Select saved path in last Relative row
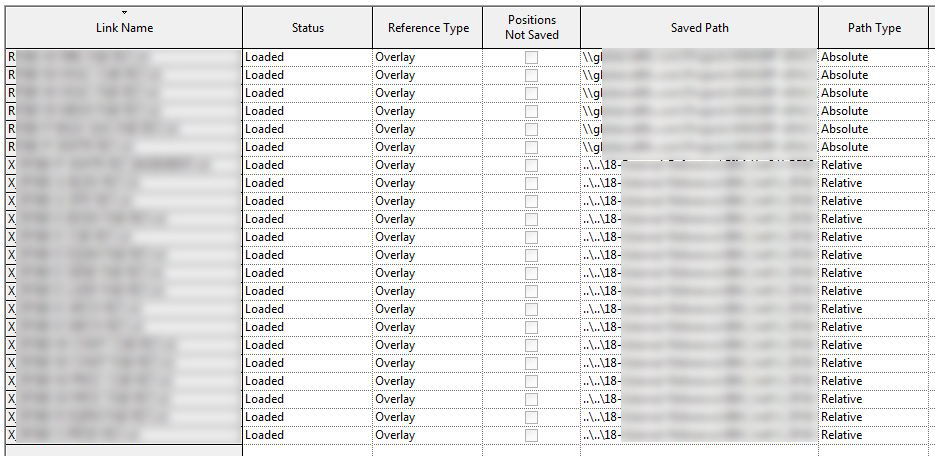 pos(699,435)
